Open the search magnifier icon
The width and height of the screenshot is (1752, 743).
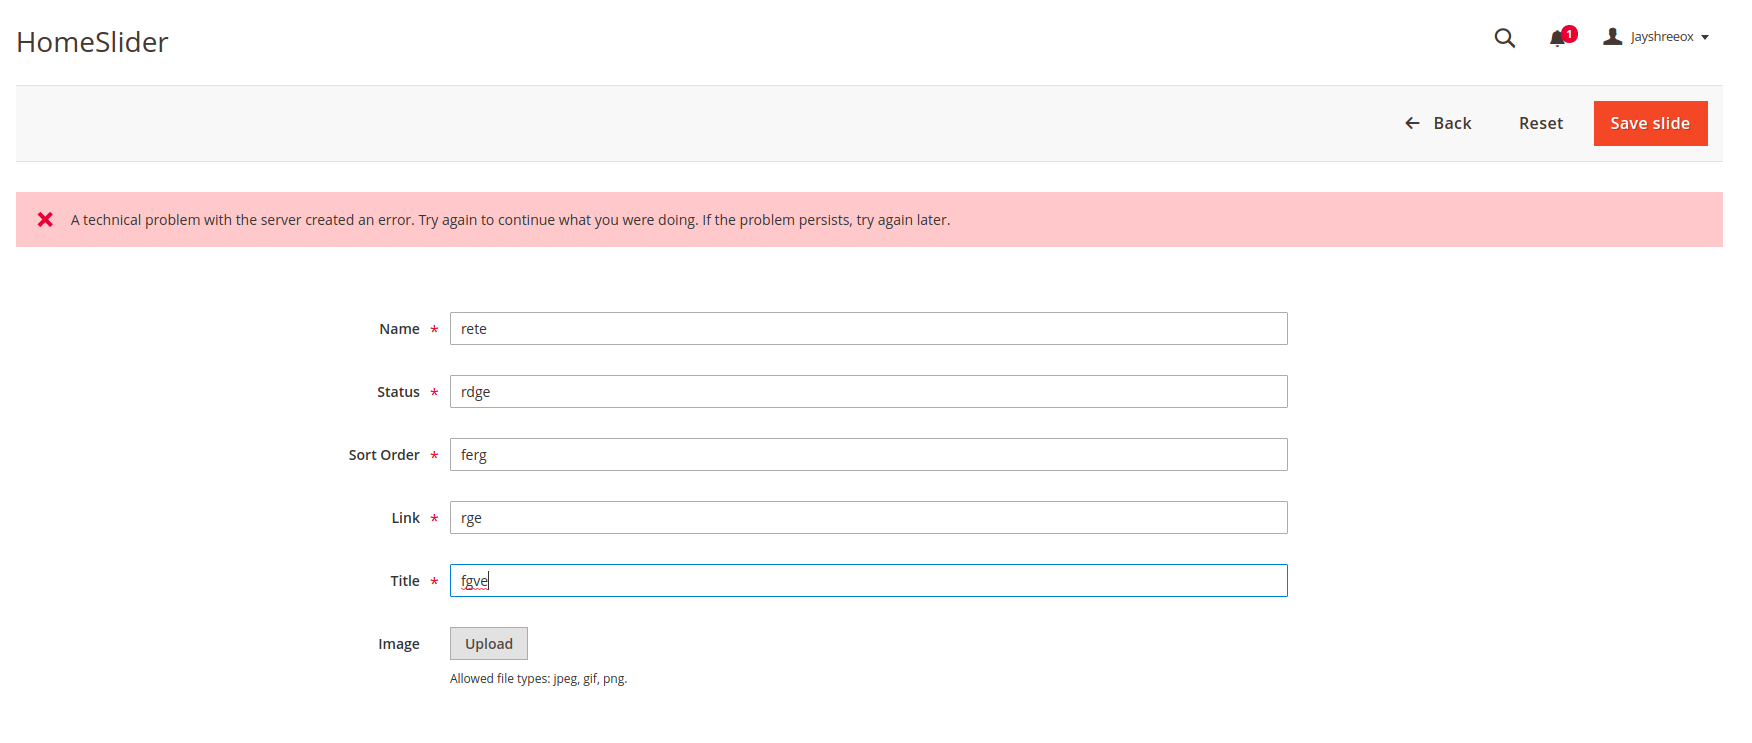(x=1504, y=38)
